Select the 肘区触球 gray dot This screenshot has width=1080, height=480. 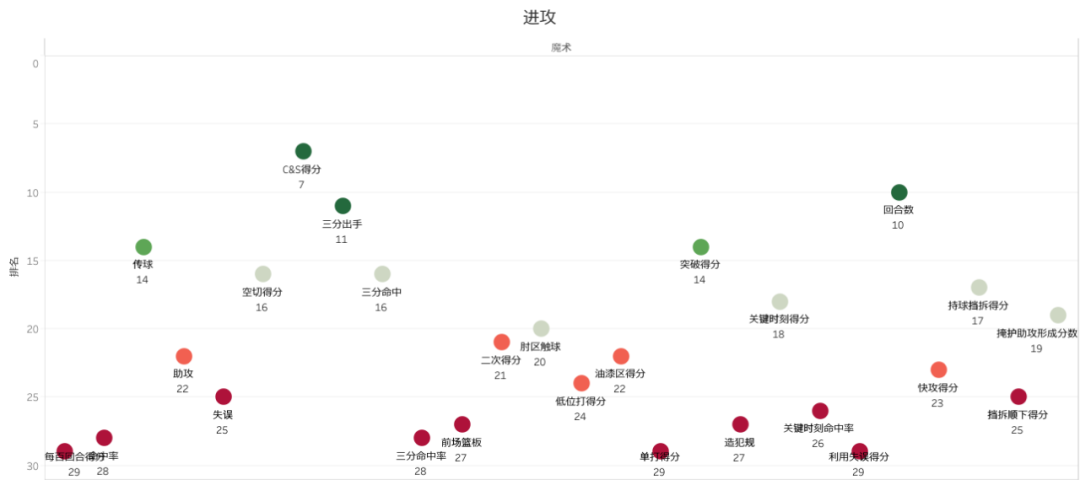(x=541, y=328)
